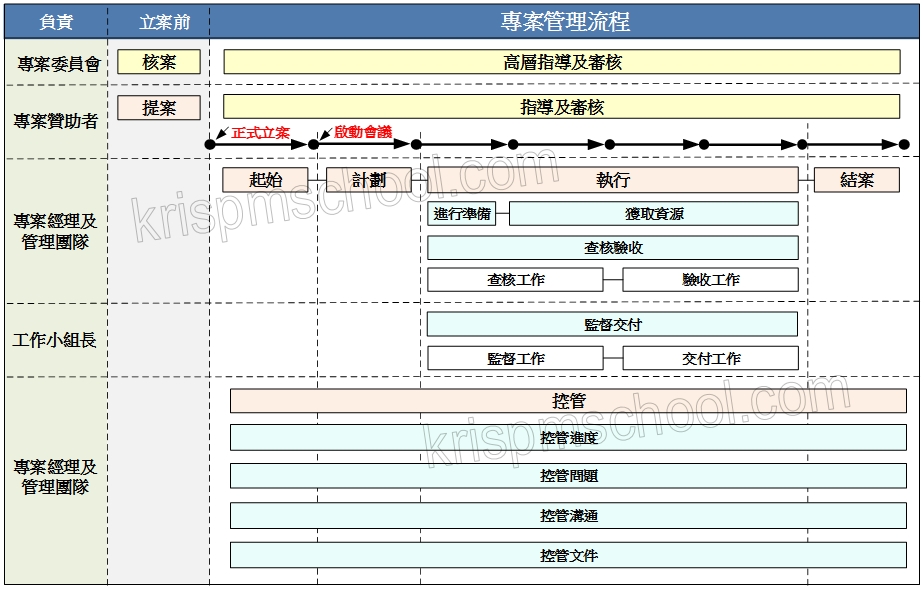Click the 驗收工作 box
Image resolution: width=924 pixels, height=590 pixels.
pyautogui.click(x=710, y=280)
